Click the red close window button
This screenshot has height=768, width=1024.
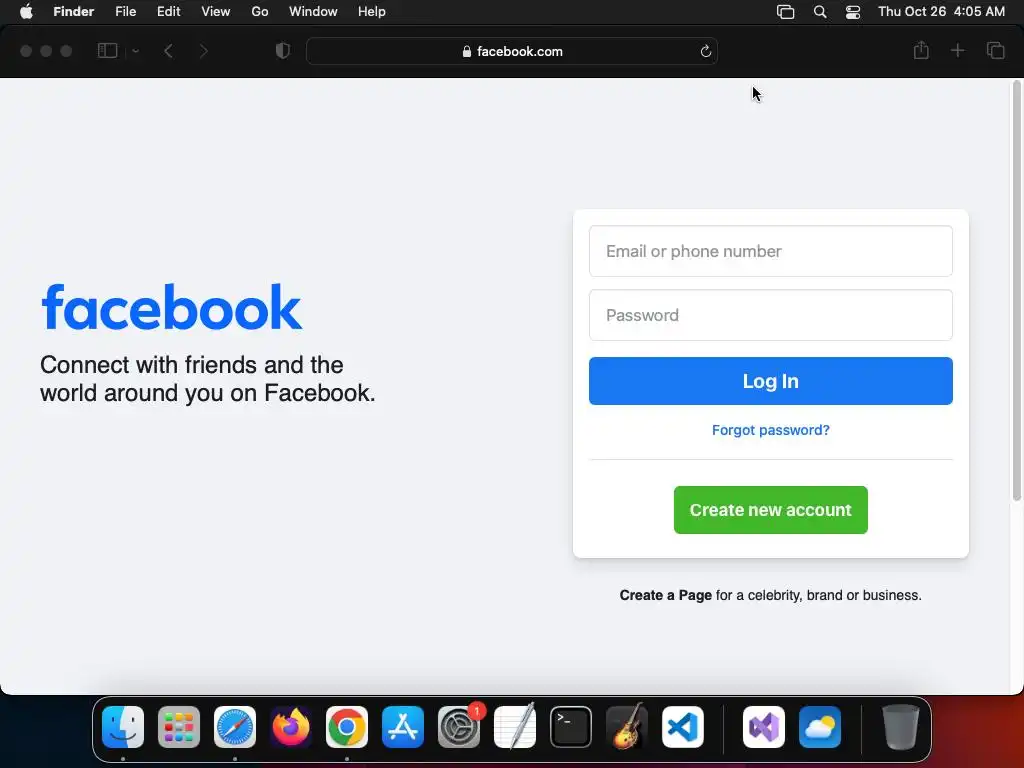(x=26, y=51)
